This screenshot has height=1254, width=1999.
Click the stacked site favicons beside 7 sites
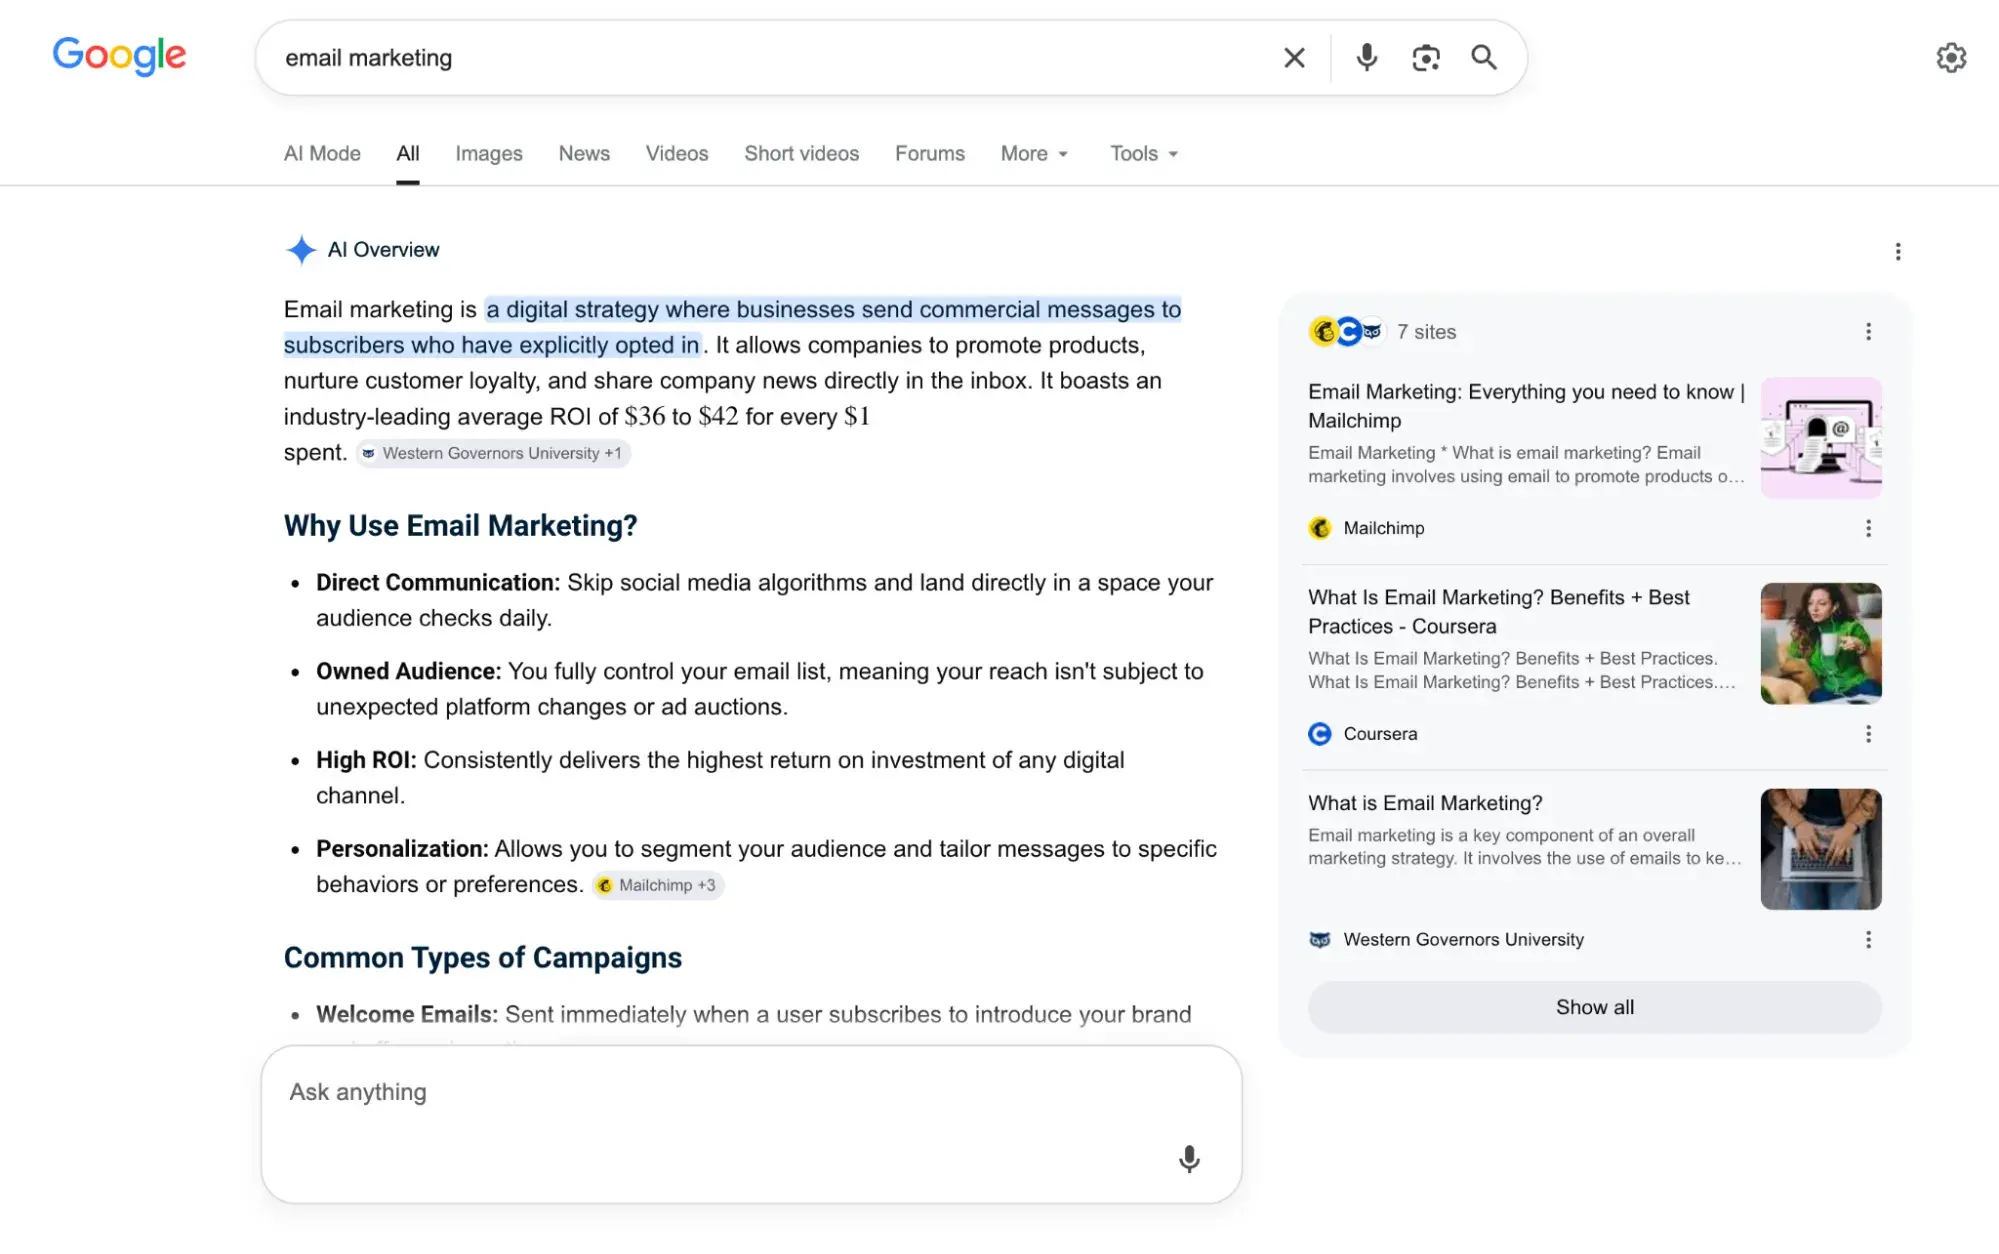tap(1346, 332)
